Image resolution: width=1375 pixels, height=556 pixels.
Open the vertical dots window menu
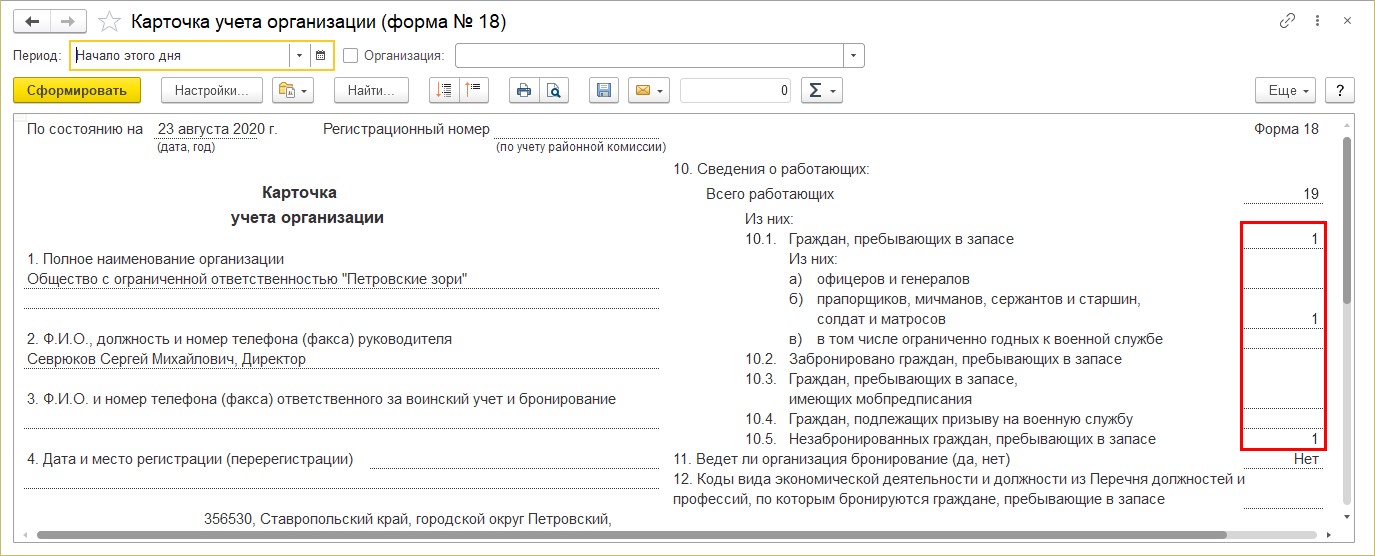(1317, 21)
